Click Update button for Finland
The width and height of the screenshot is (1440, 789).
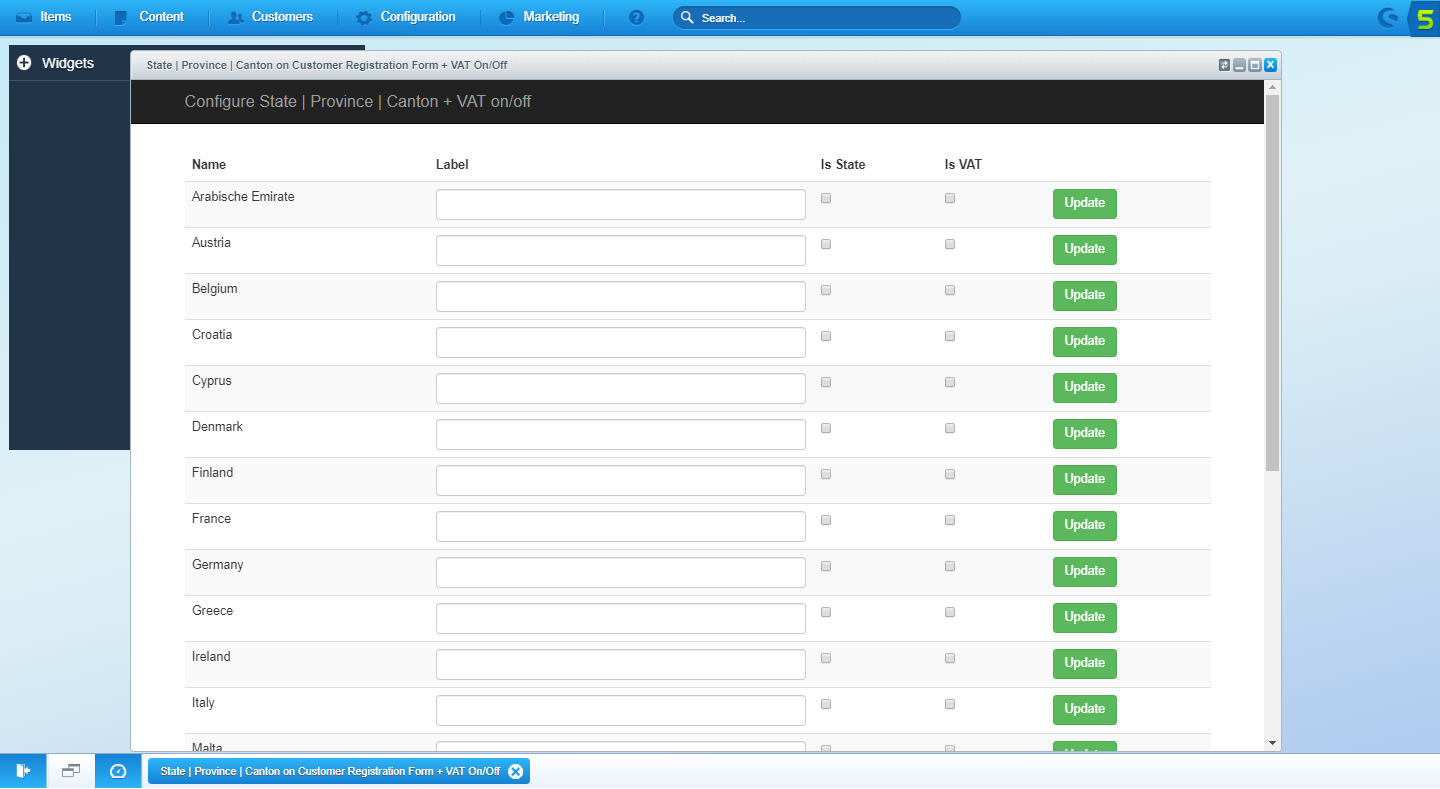pos(1084,479)
